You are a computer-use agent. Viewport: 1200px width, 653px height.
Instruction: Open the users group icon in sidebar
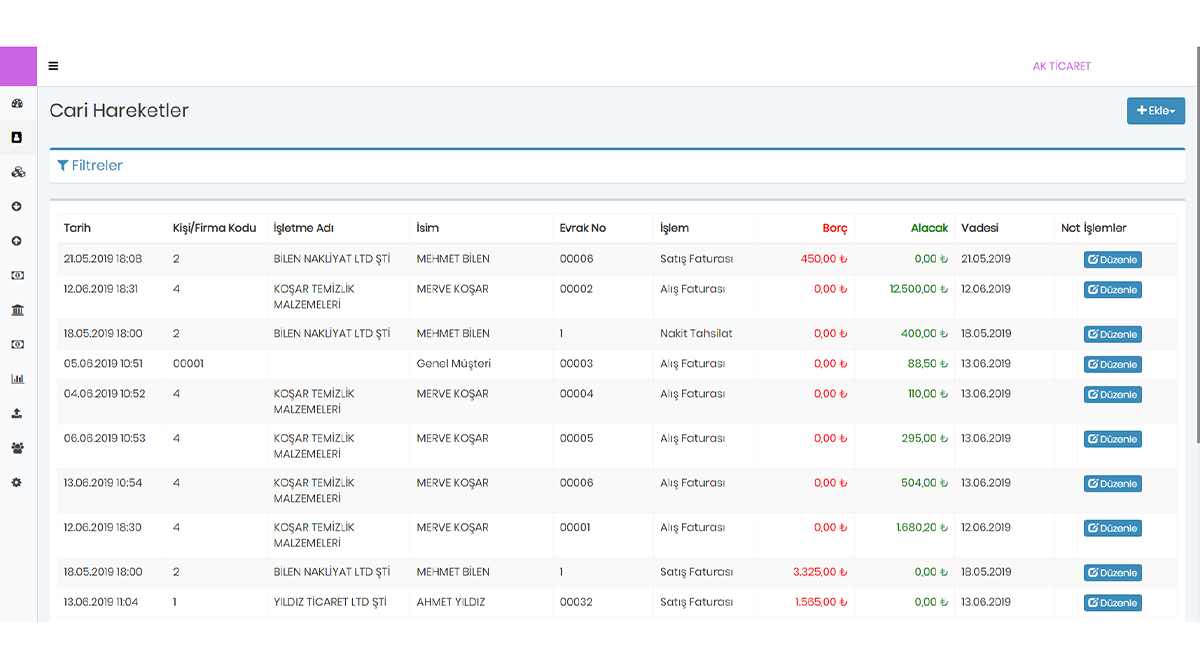[17, 448]
